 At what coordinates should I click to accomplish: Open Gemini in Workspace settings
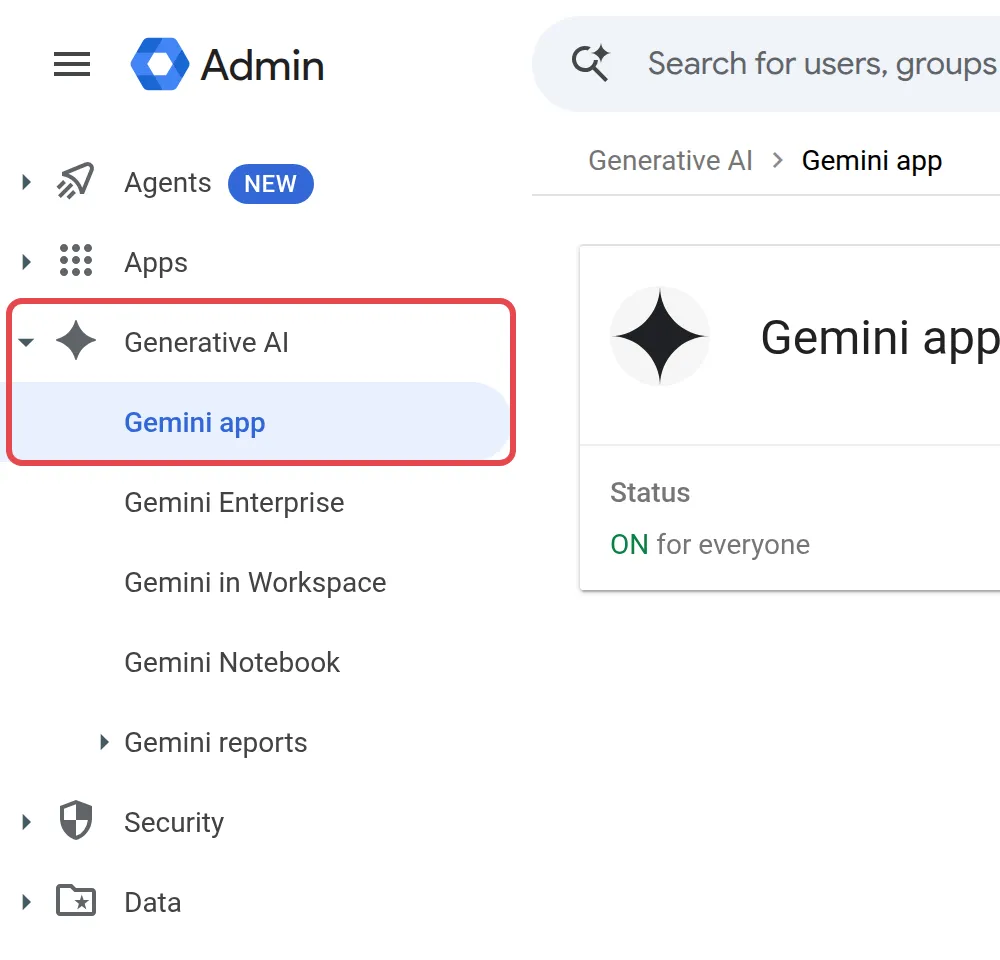click(255, 582)
